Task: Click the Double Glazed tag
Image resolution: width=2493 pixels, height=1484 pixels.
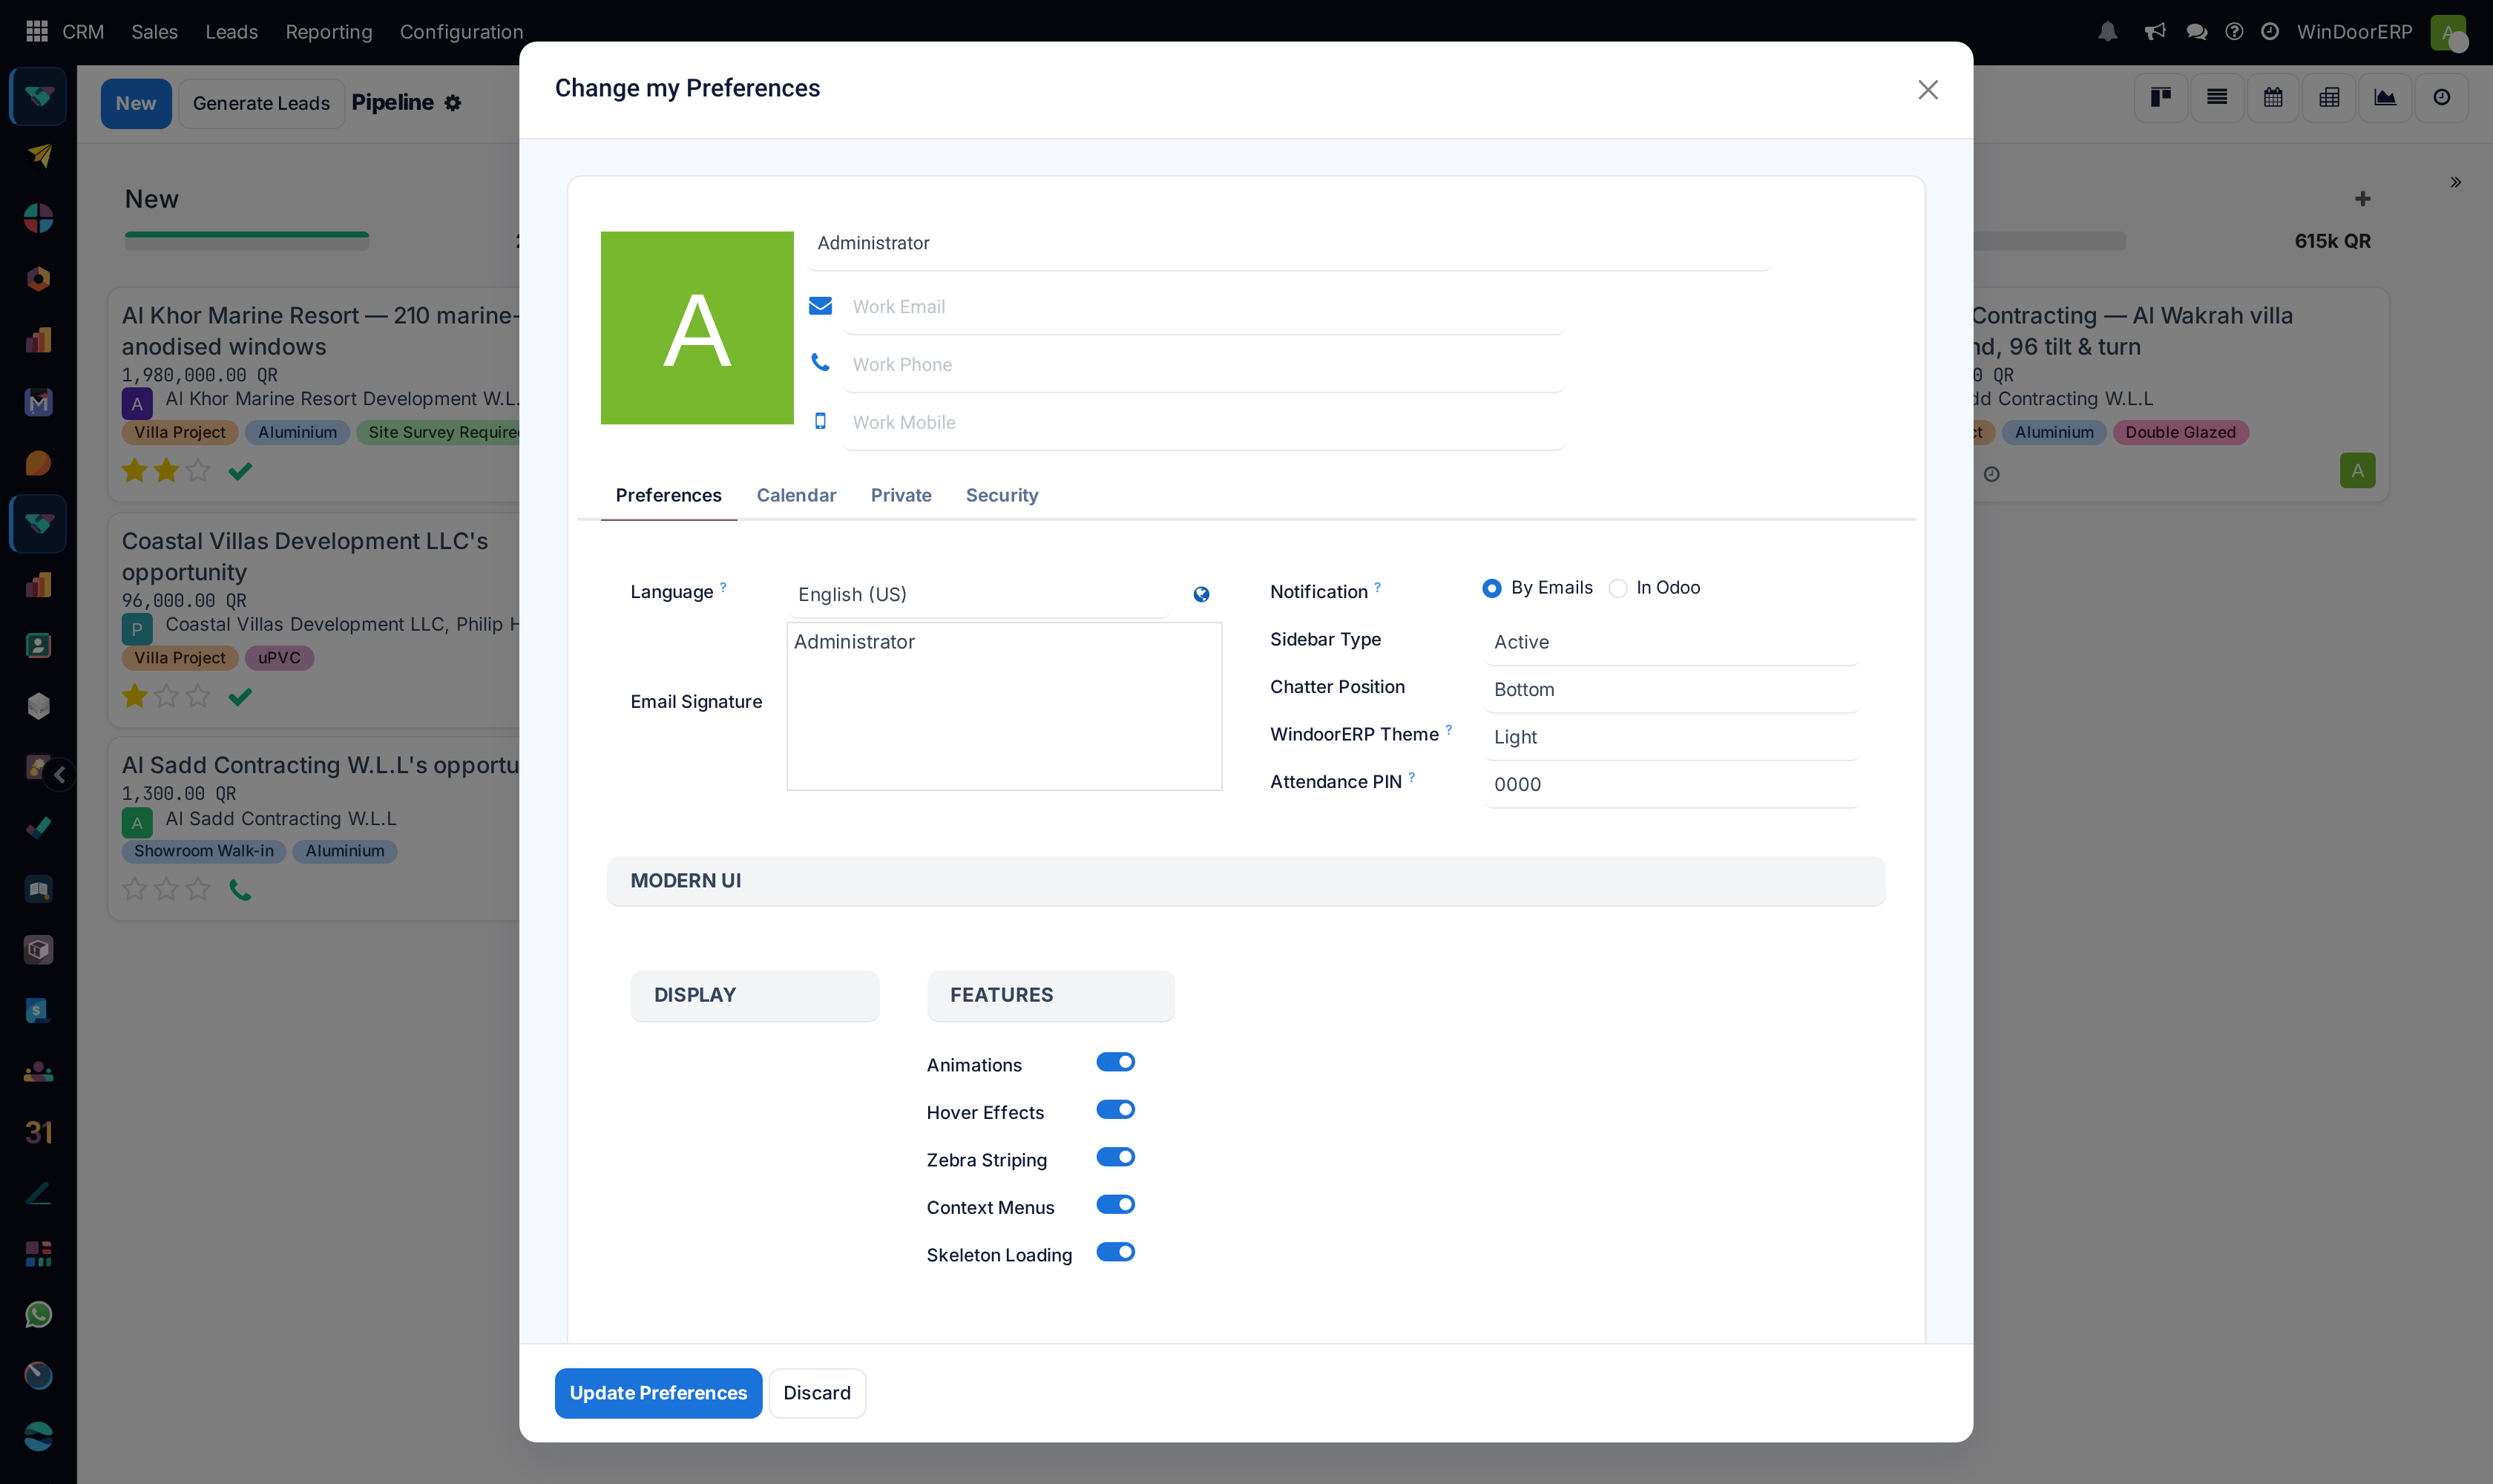Action: [x=2180, y=432]
